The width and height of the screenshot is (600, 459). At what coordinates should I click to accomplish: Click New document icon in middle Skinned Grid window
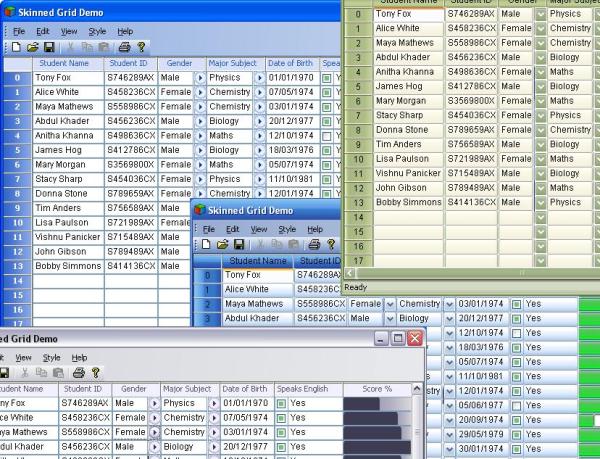pyautogui.click(x=206, y=244)
